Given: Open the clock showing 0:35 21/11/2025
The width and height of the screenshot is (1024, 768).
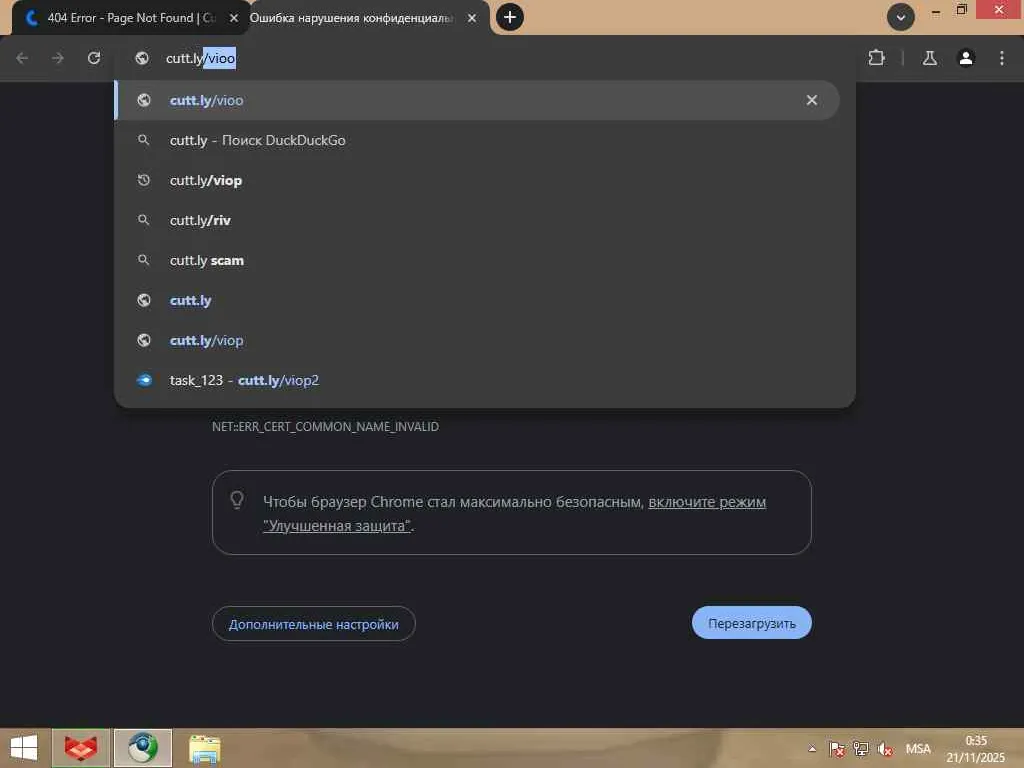Looking at the screenshot, I should (976, 749).
